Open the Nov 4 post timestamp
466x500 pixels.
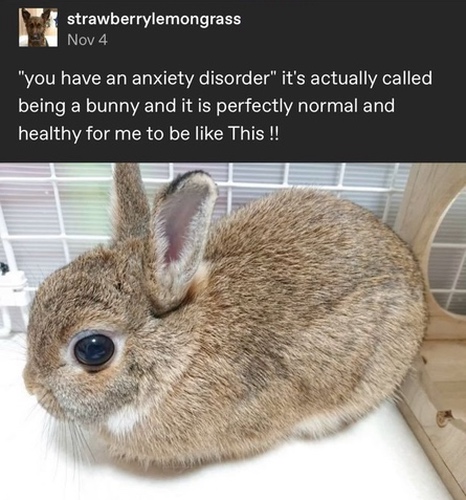tap(87, 40)
